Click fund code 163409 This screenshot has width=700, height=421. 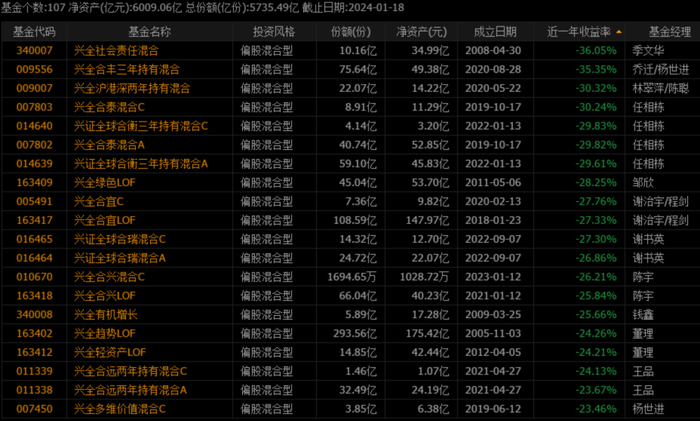[34, 183]
